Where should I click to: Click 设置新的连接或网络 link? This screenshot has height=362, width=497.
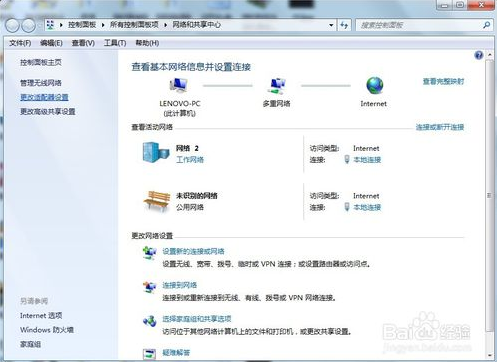point(193,251)
